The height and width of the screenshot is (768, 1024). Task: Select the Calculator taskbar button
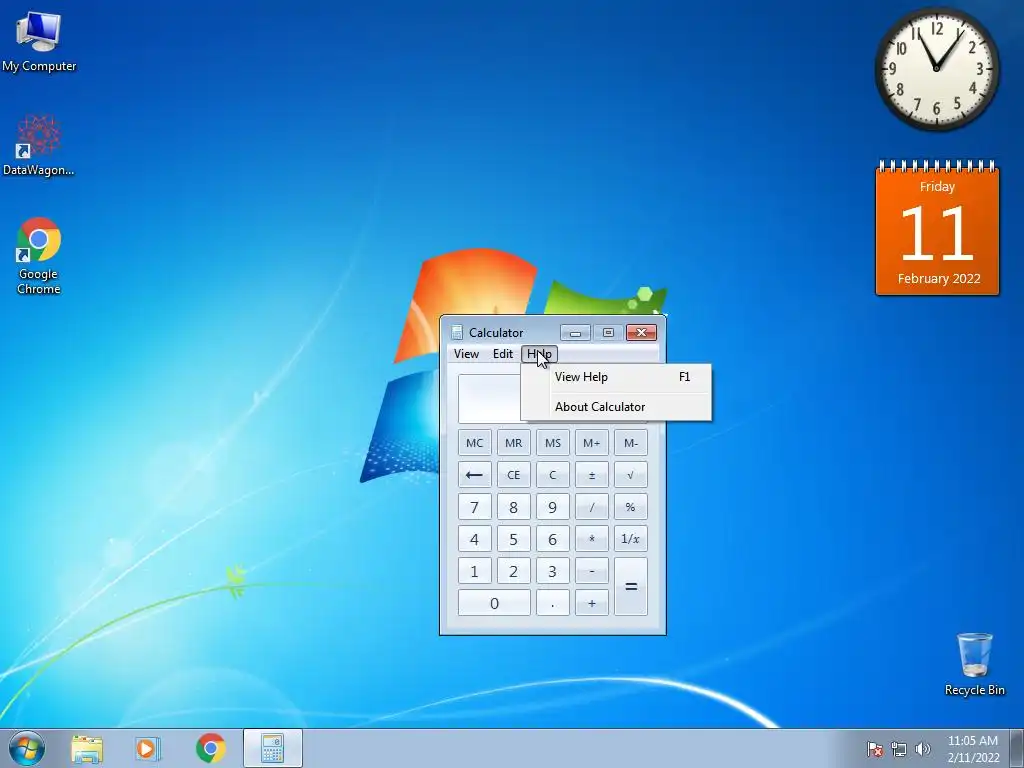[x=272, y=749]
